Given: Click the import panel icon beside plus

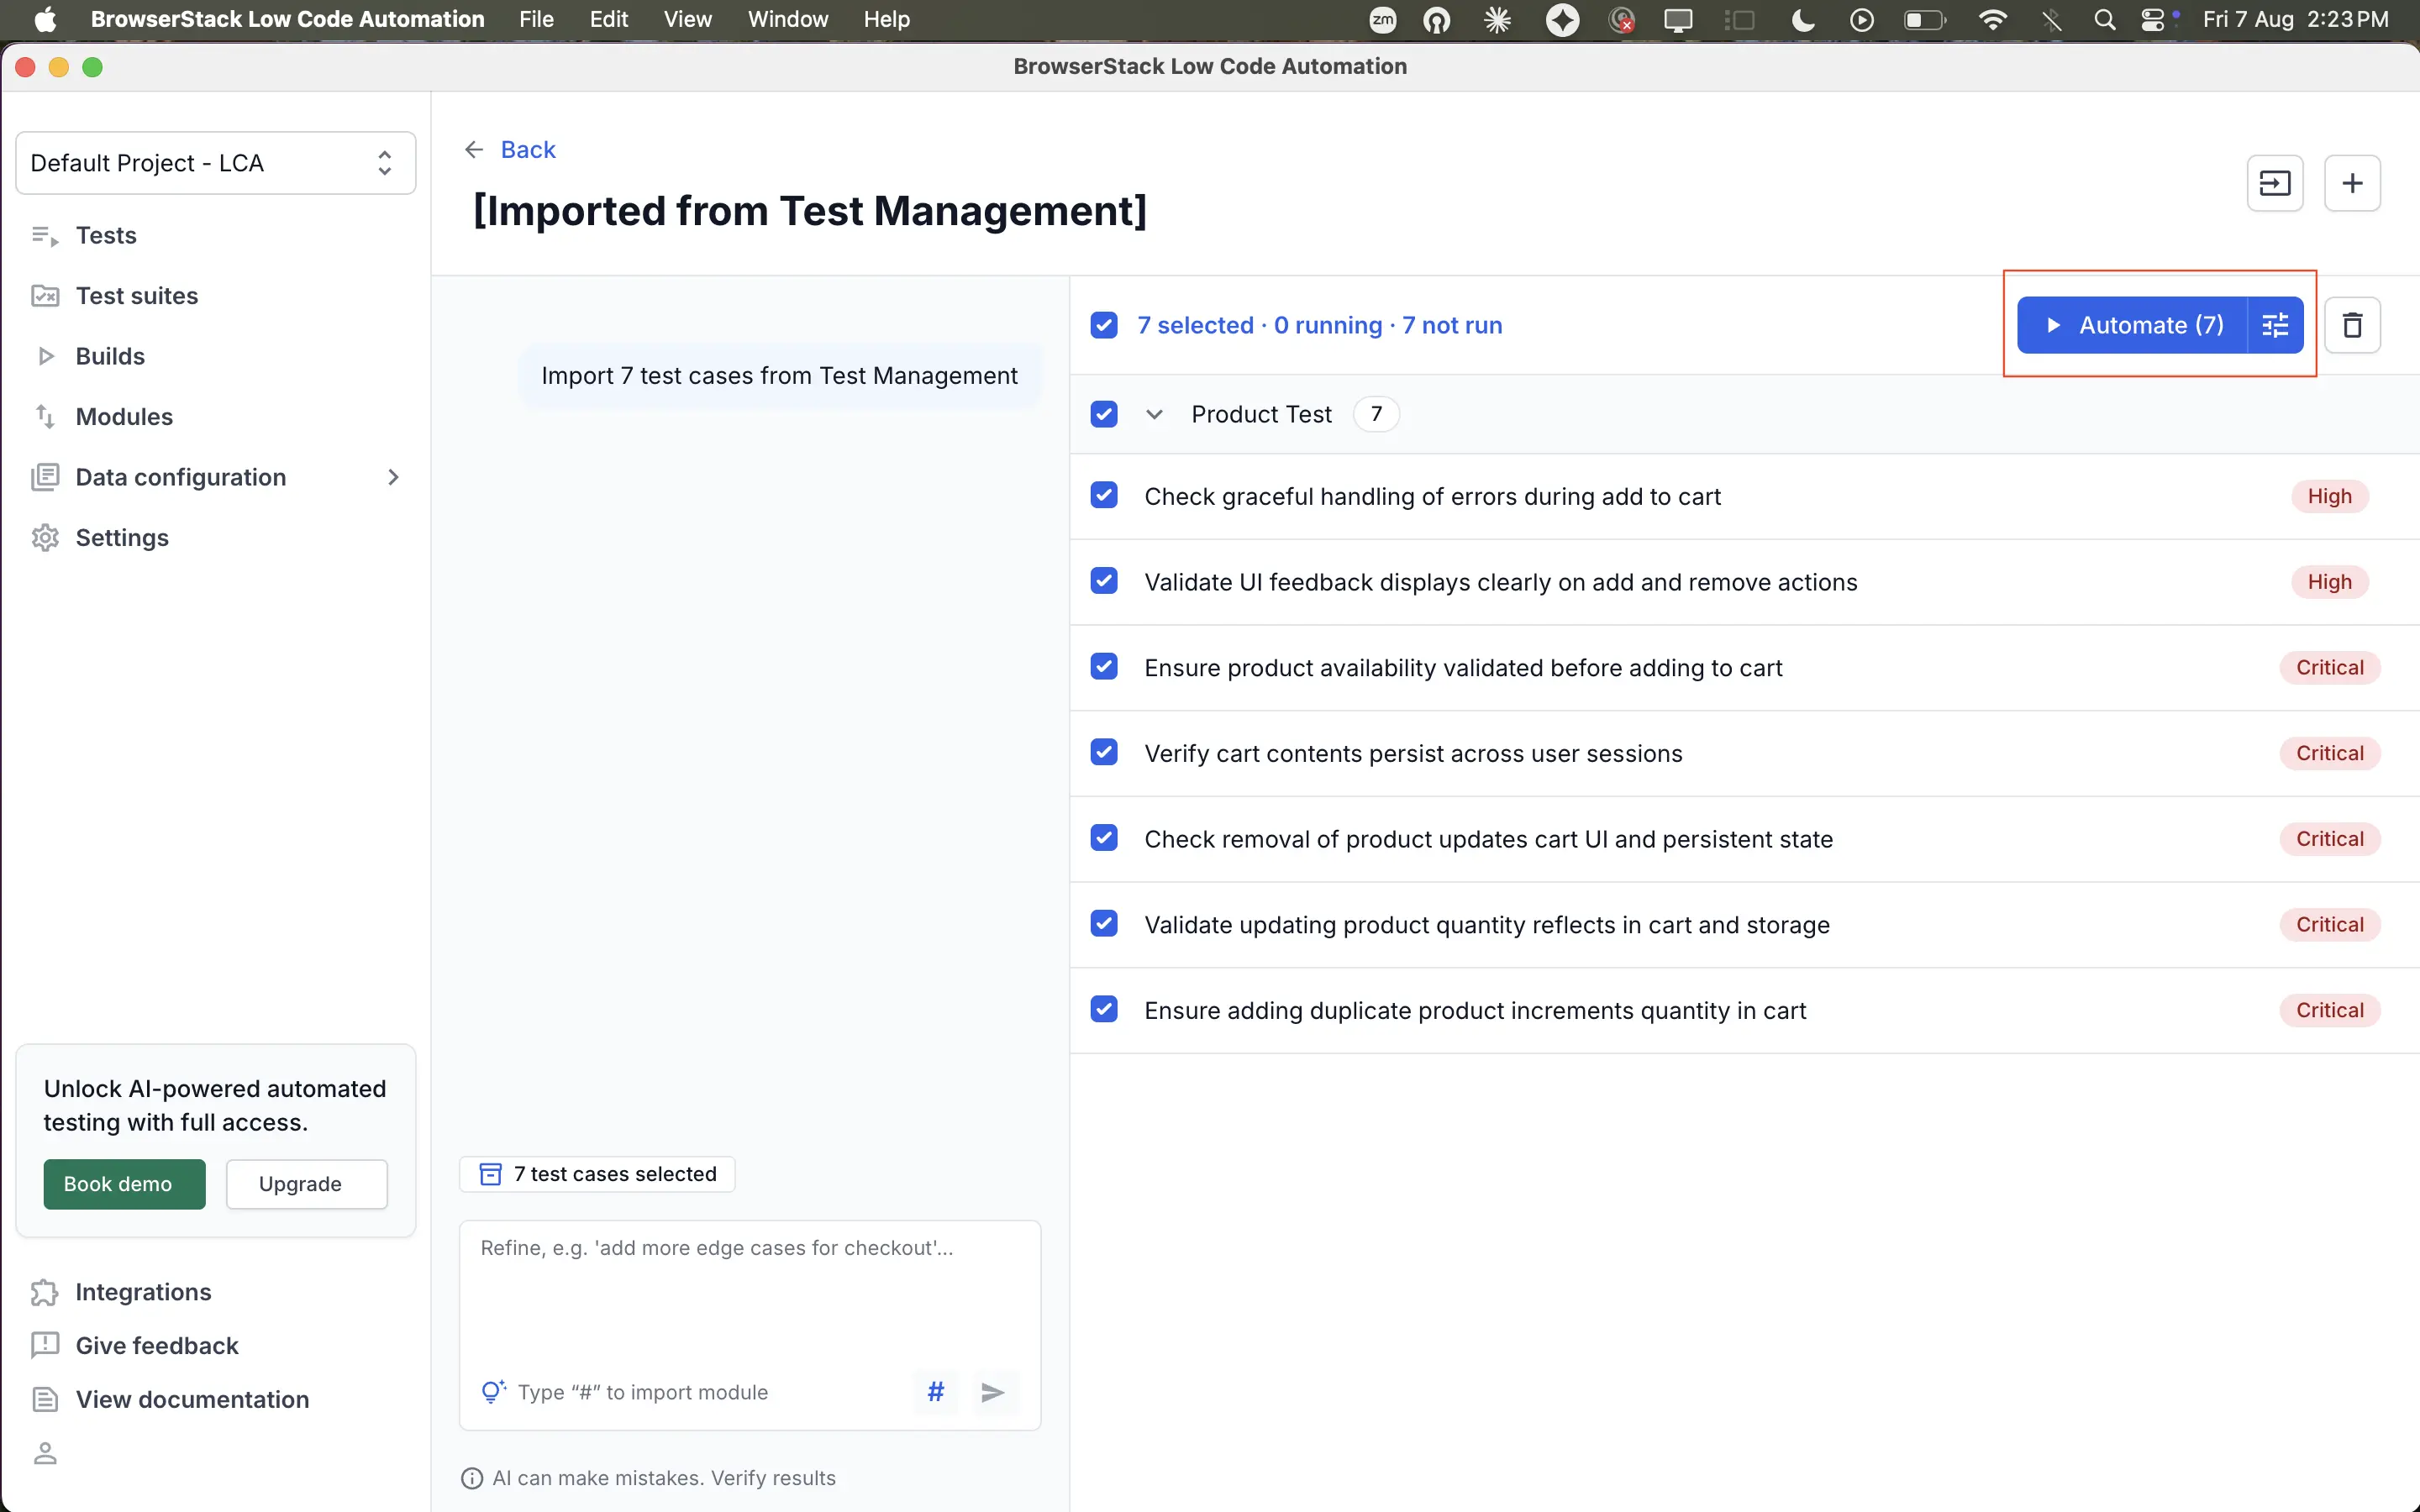Looking at the screenshot, I should [x=2275, y=183].
